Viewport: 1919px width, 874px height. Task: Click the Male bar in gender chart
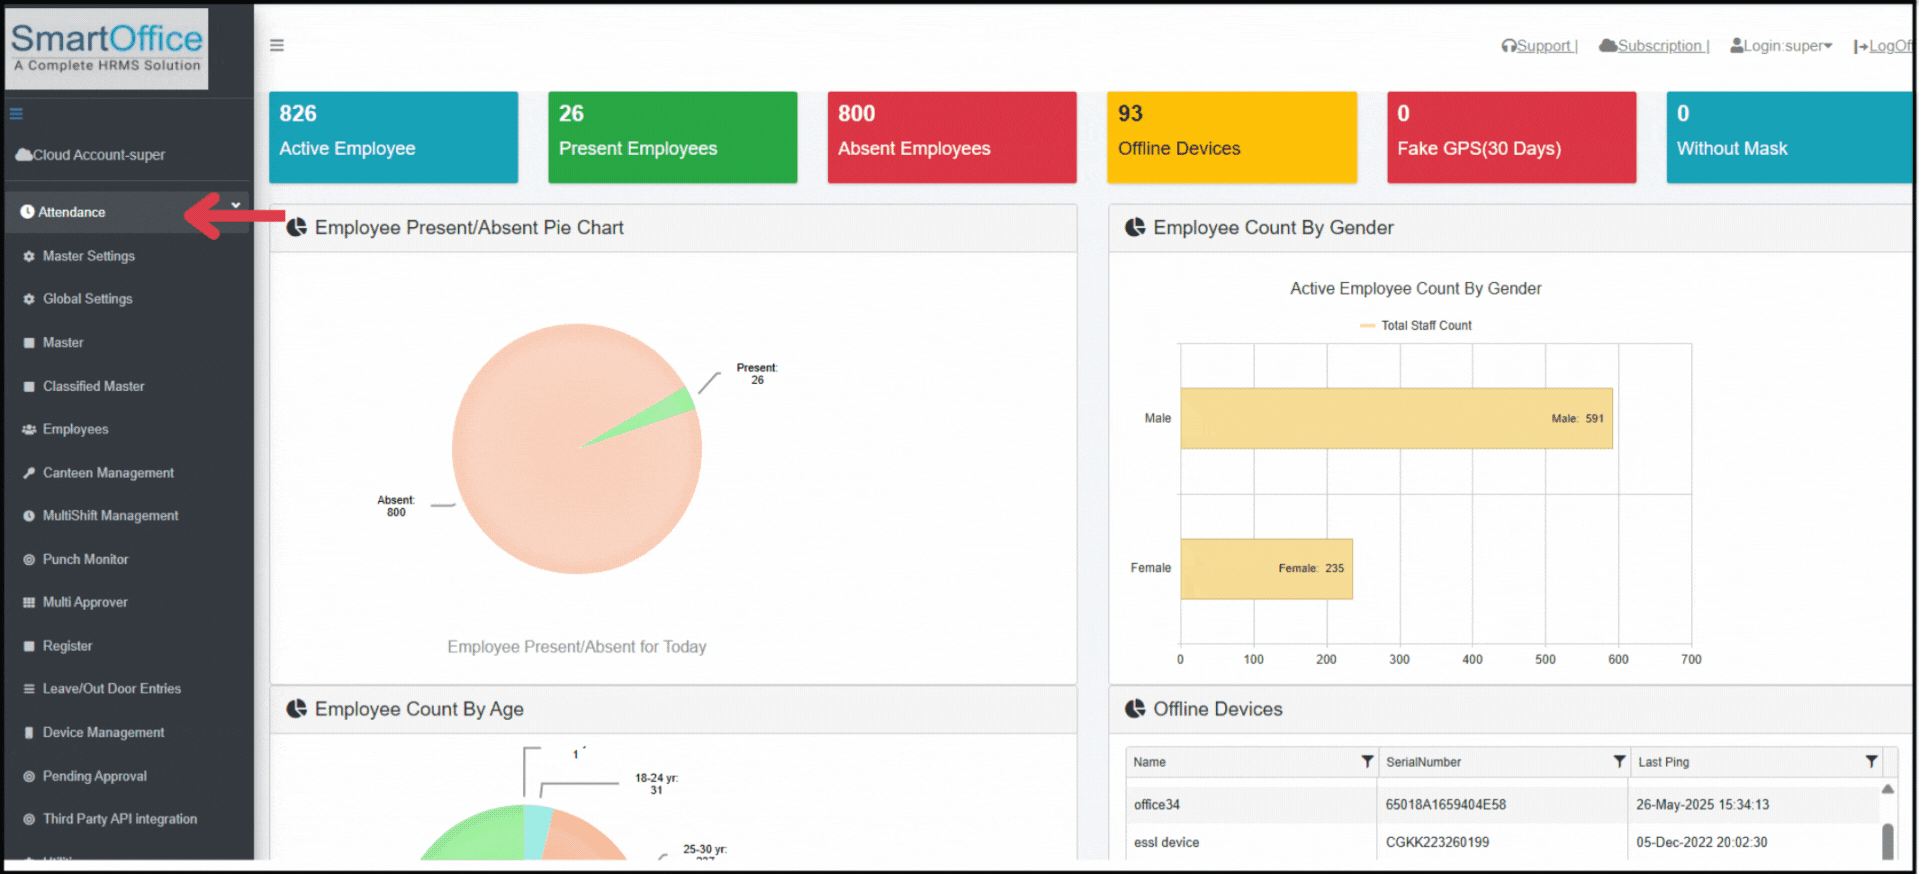tap(1395, 418)
